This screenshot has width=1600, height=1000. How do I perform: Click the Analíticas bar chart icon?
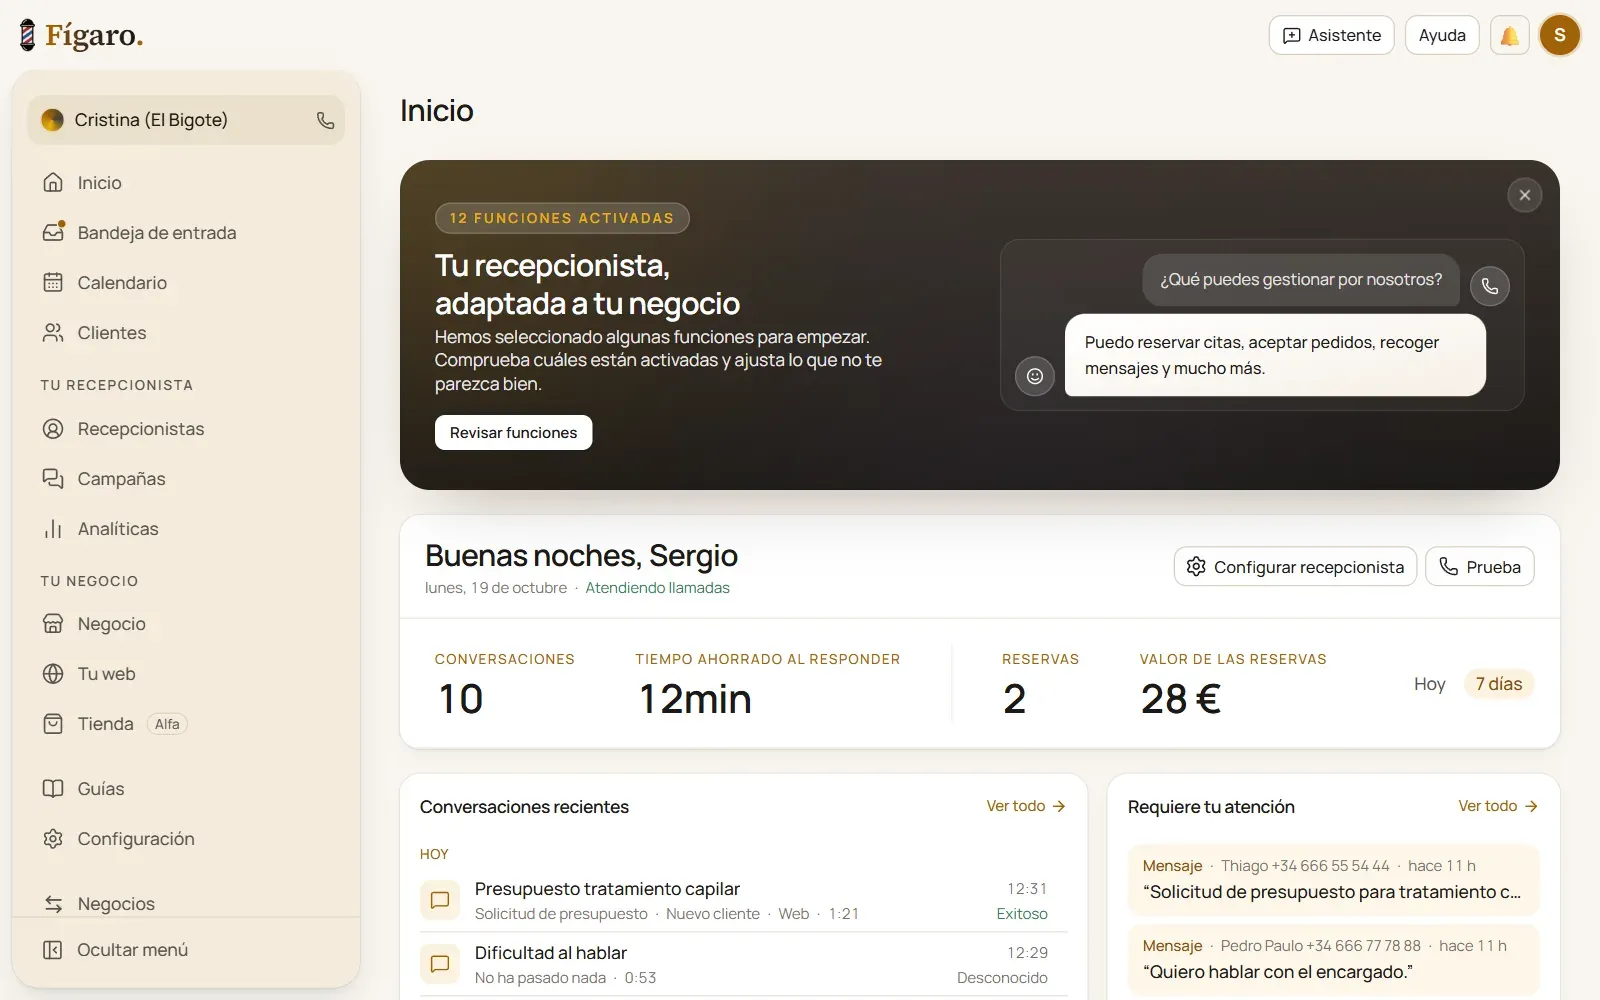coord(53,529)
